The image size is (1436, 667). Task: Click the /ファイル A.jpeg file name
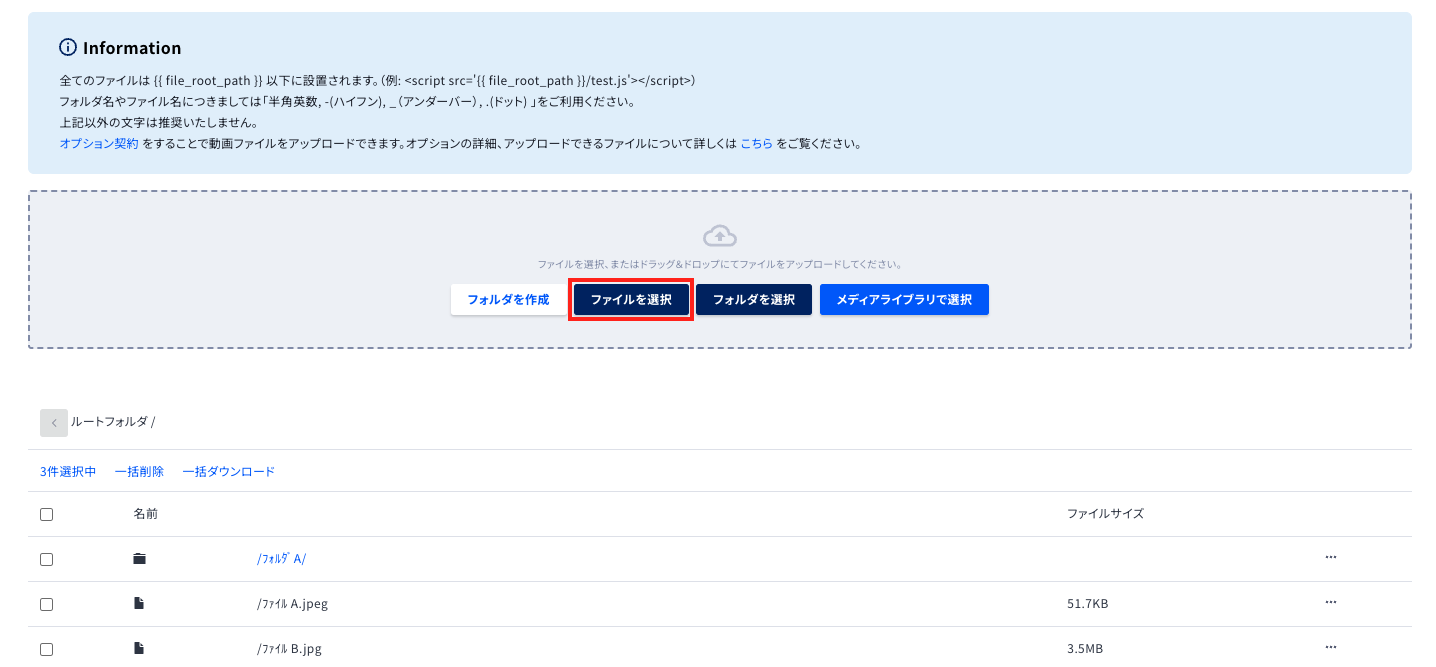pyautogui.click(x=292, y=604)
